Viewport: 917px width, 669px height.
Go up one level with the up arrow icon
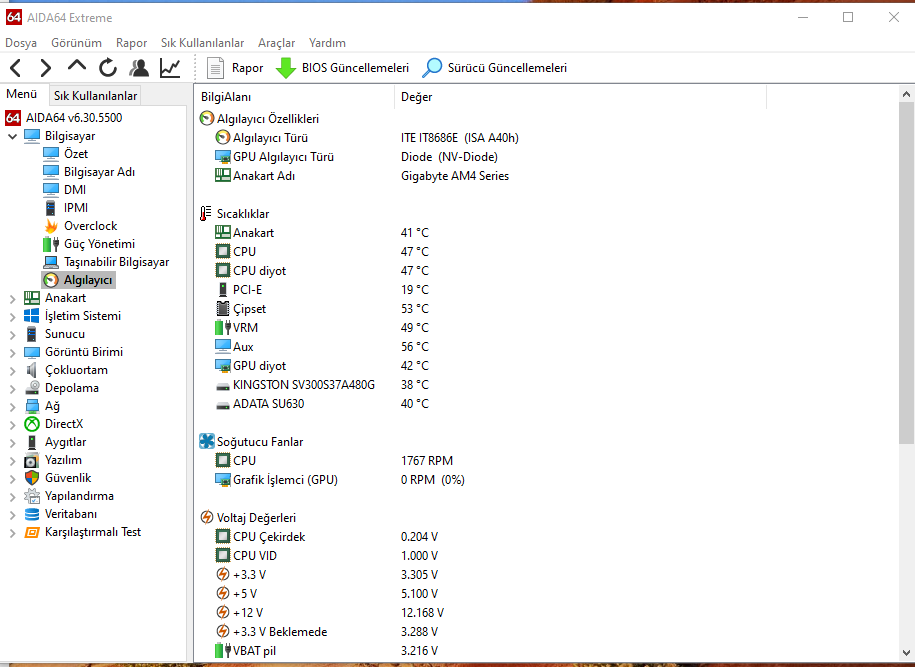coord(77,66)
